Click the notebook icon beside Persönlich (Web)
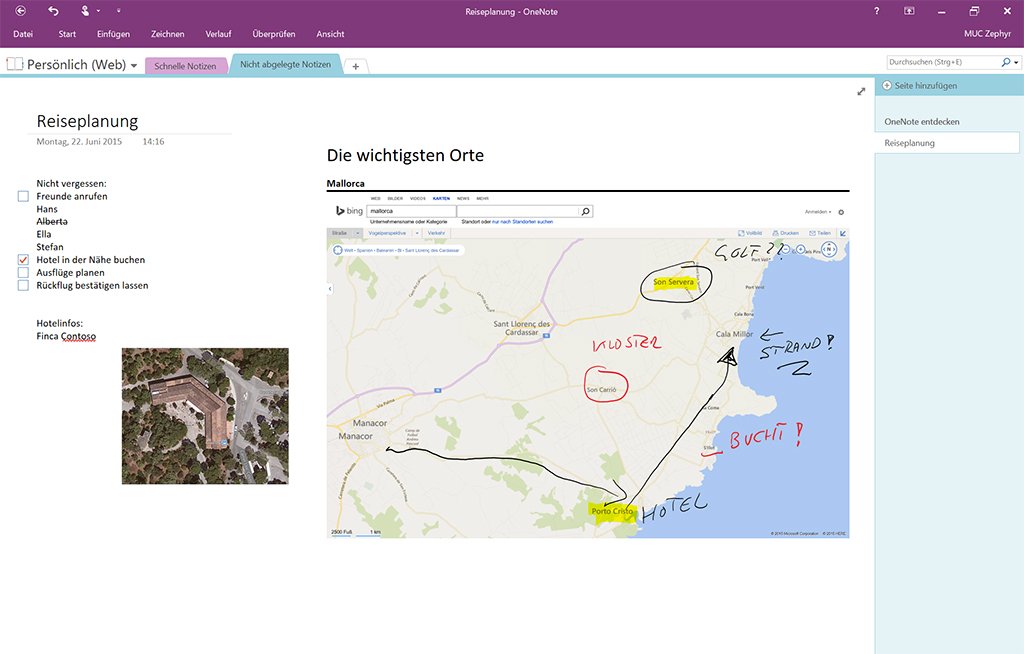Viewport: 1024px width, 654px height. [x=14, y=65]
